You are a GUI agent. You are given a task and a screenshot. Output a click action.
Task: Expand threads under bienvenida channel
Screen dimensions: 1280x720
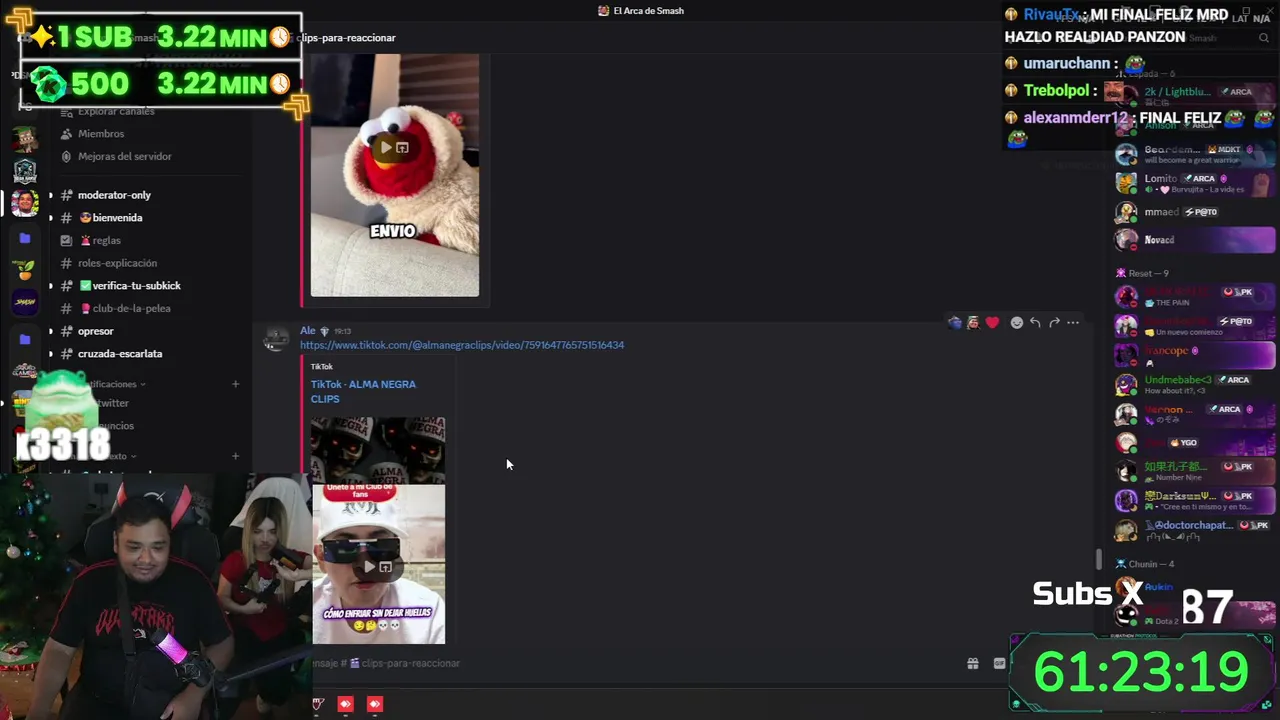coord(51,217)
